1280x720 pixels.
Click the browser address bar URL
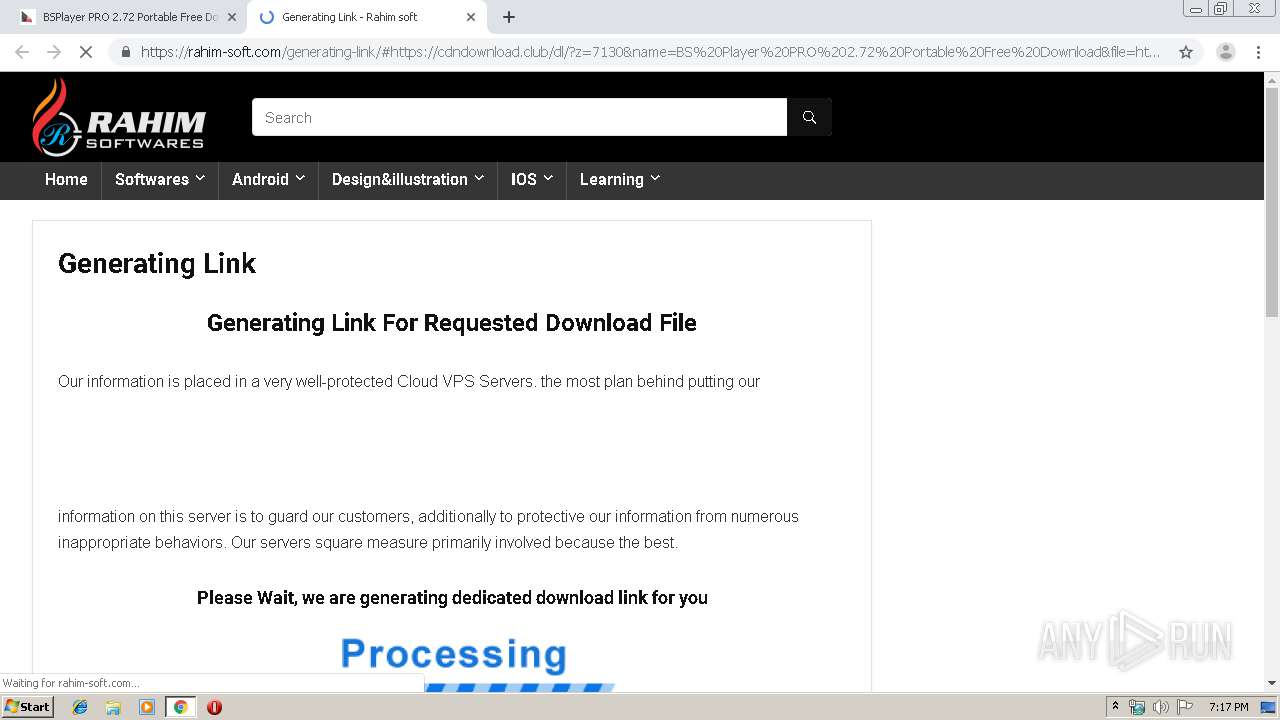(x=650, y=52)
